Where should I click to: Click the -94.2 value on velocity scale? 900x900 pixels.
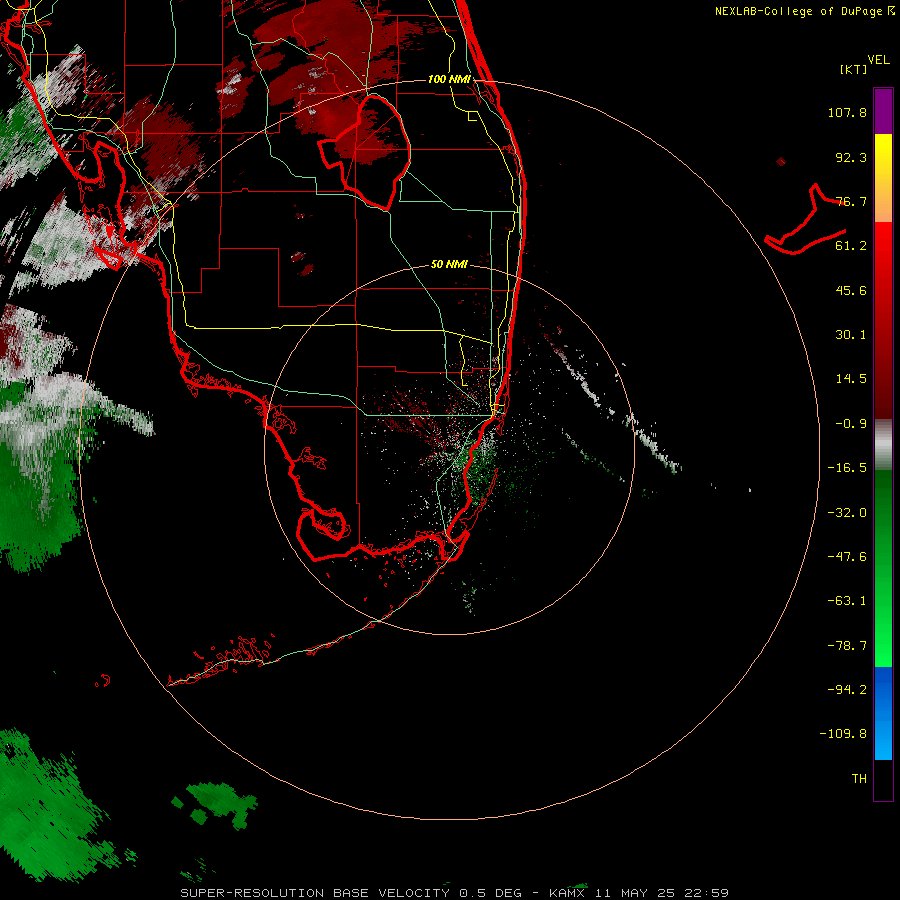847,689
